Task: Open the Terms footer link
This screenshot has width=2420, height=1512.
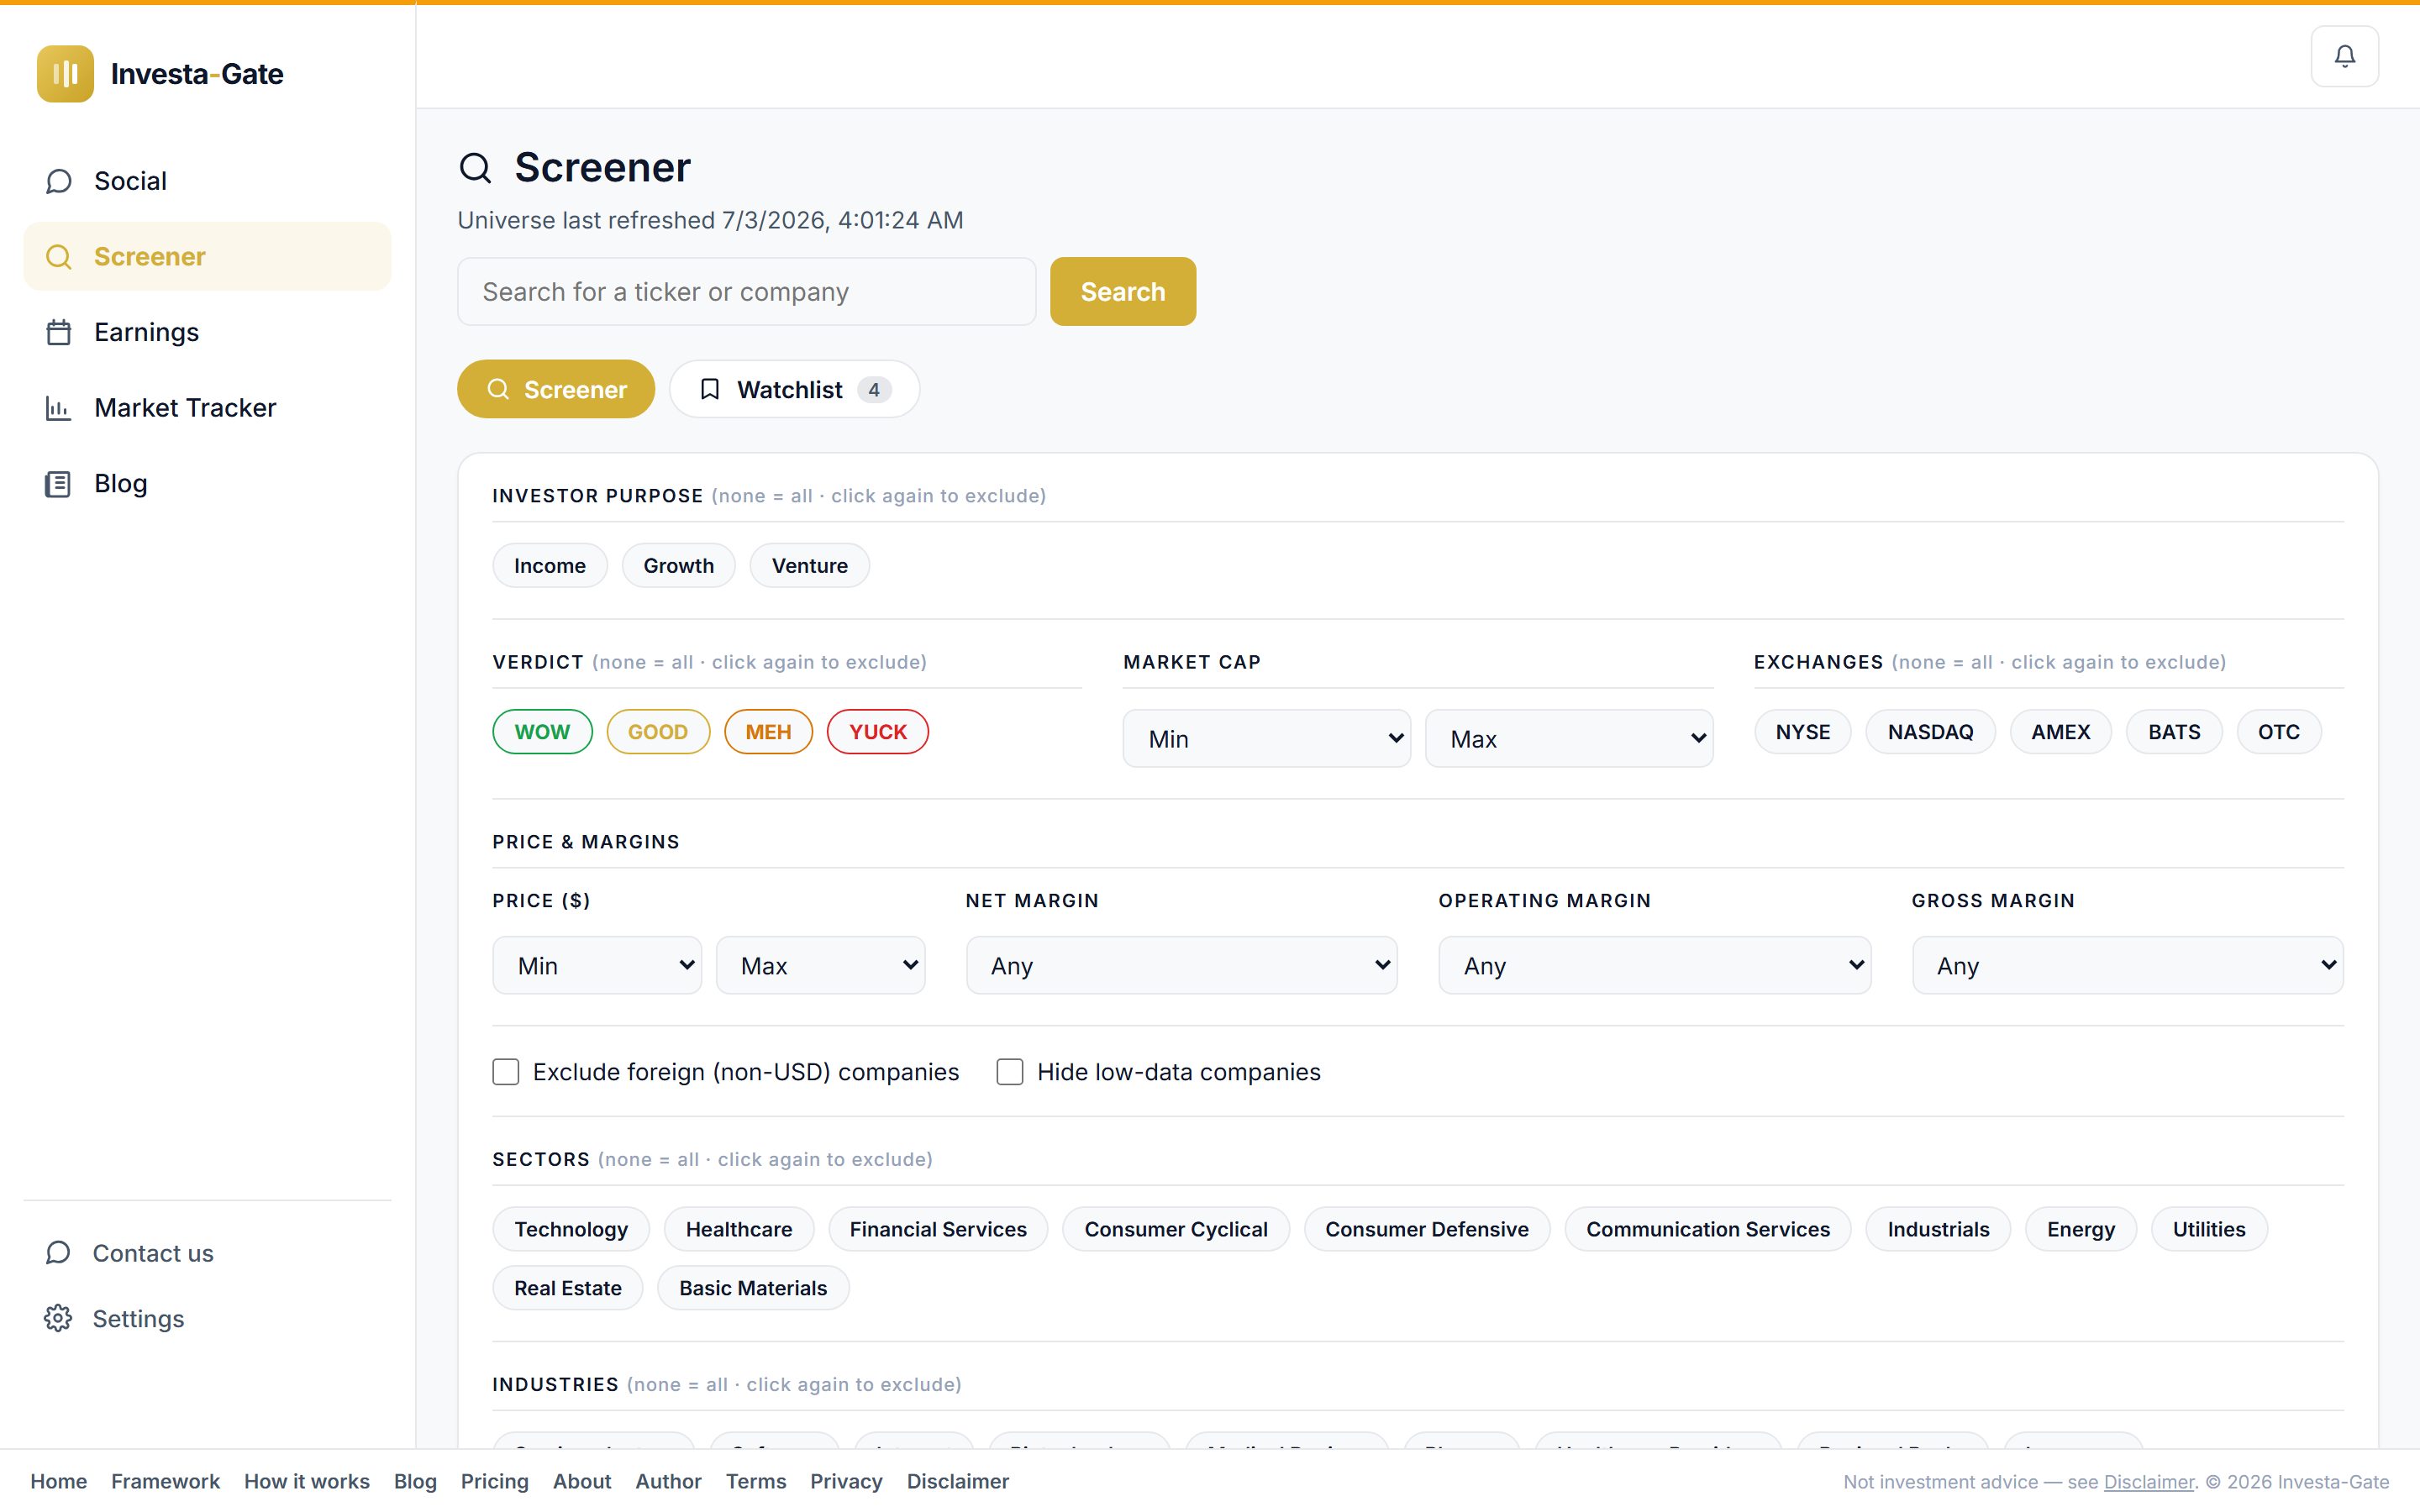Action: (756, 1481)
